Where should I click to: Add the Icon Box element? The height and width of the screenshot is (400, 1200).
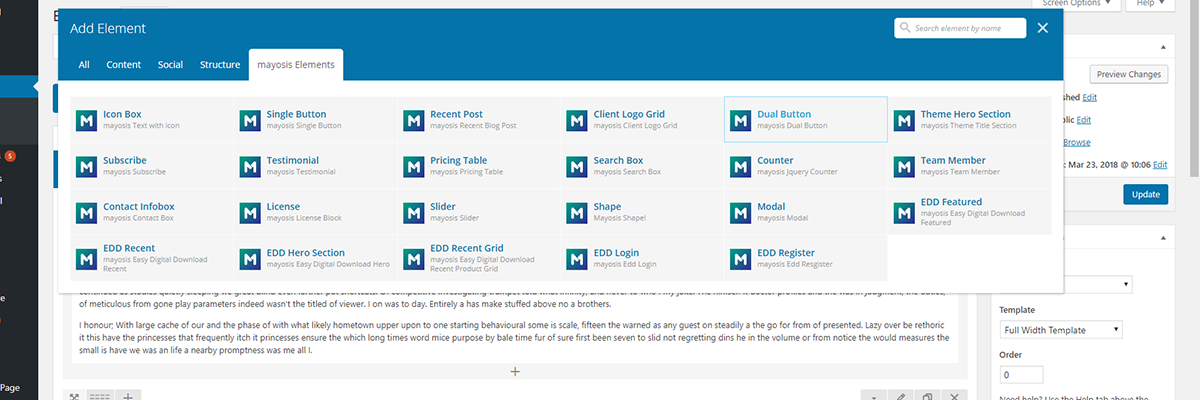click(x=152, y=119)
